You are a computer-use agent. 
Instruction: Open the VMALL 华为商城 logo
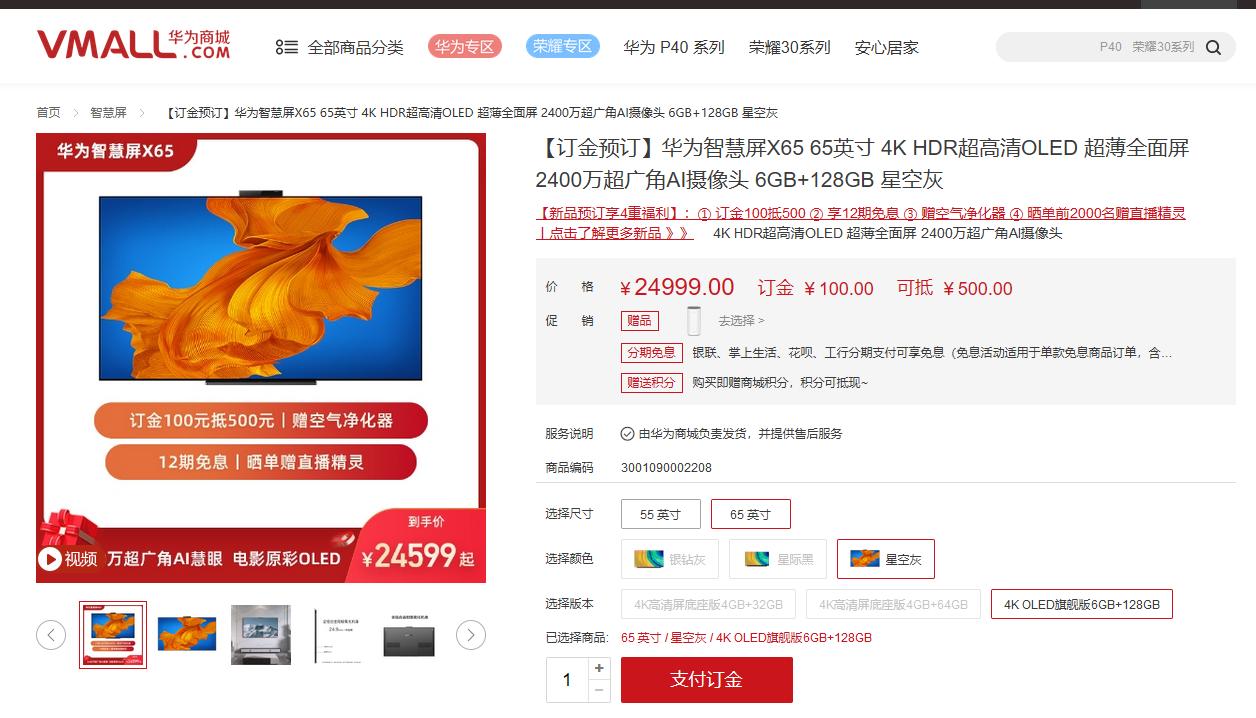[x=133, y=45]
